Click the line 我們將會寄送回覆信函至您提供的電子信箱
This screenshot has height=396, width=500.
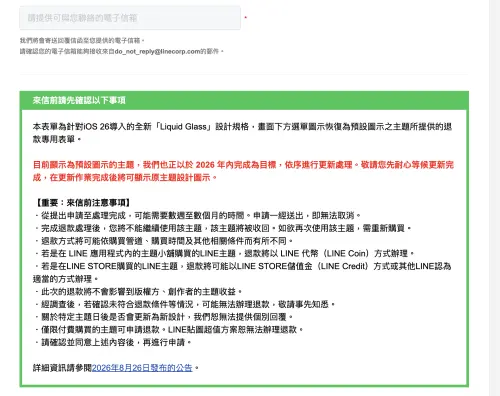click(x=82, y=40)
